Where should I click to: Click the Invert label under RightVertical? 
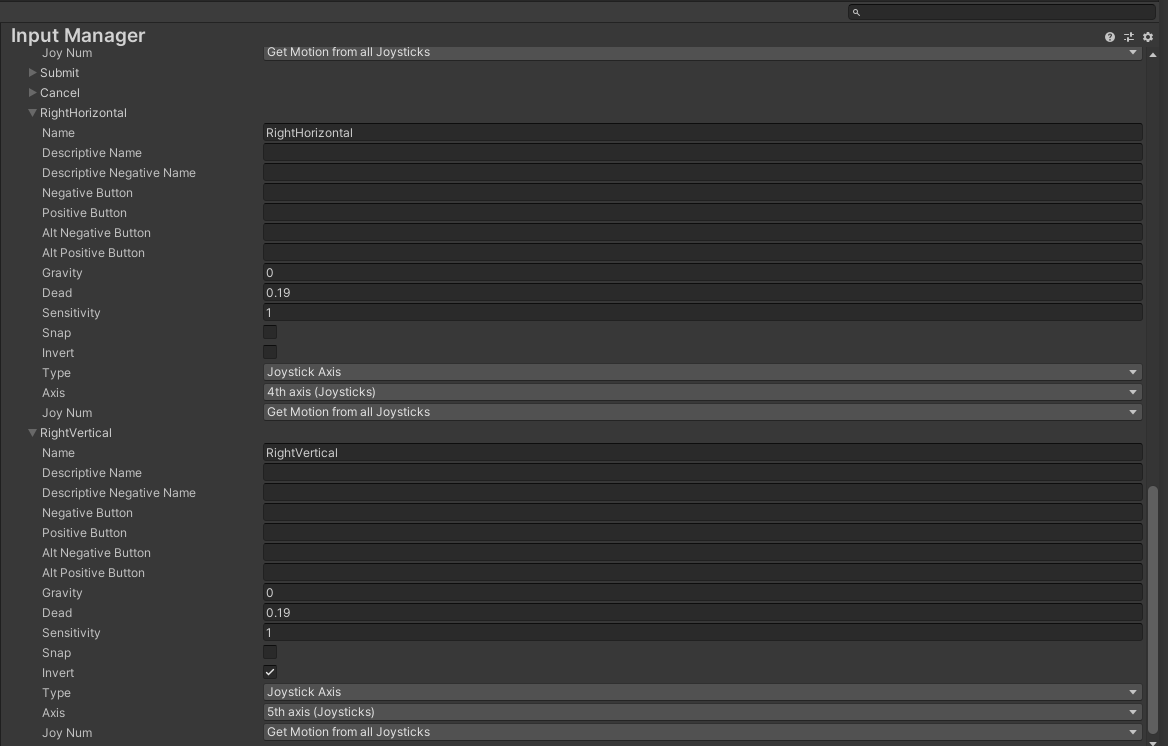pos(57,672)
